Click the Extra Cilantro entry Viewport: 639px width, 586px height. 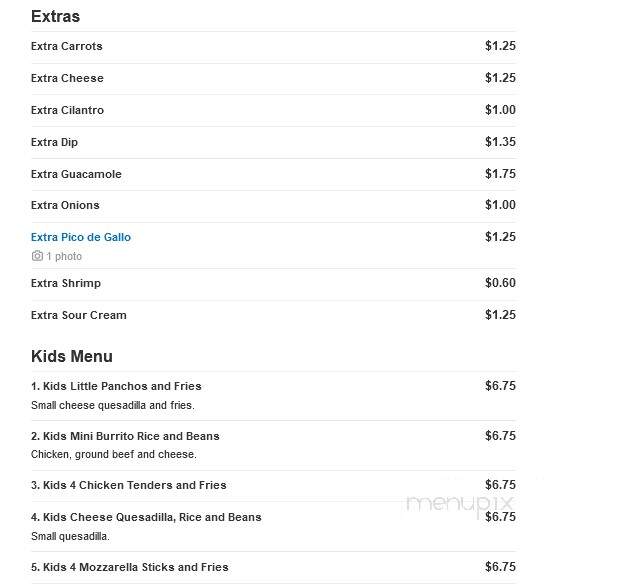pos(67,110)
